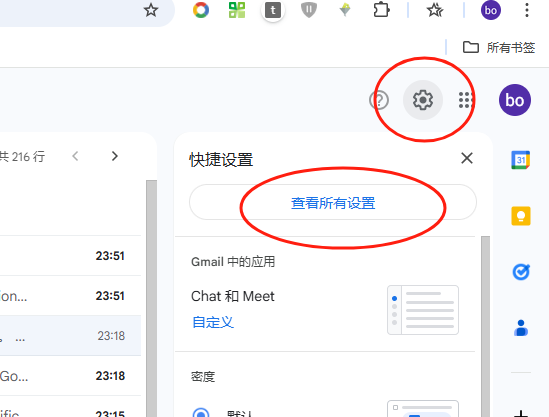This screenshot has width=549, height=417.
Task: Click the Gmail support question mark icon
Action: [379, 100]
